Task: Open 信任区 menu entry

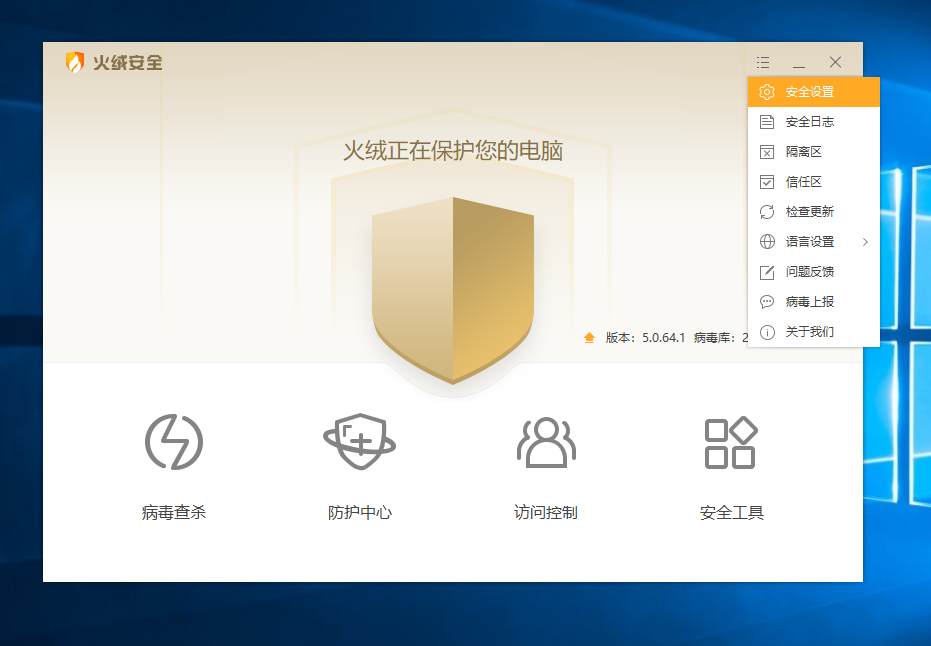Action: pyautogui.click(x=813, y=182)
